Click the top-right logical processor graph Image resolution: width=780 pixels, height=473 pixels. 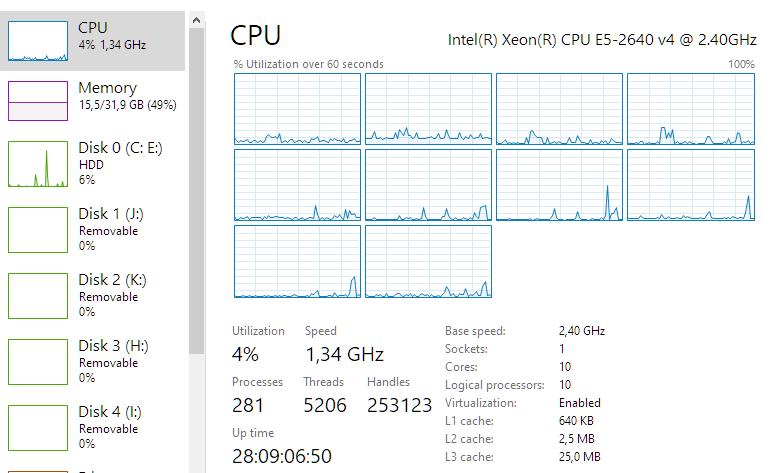pos(690,109)
